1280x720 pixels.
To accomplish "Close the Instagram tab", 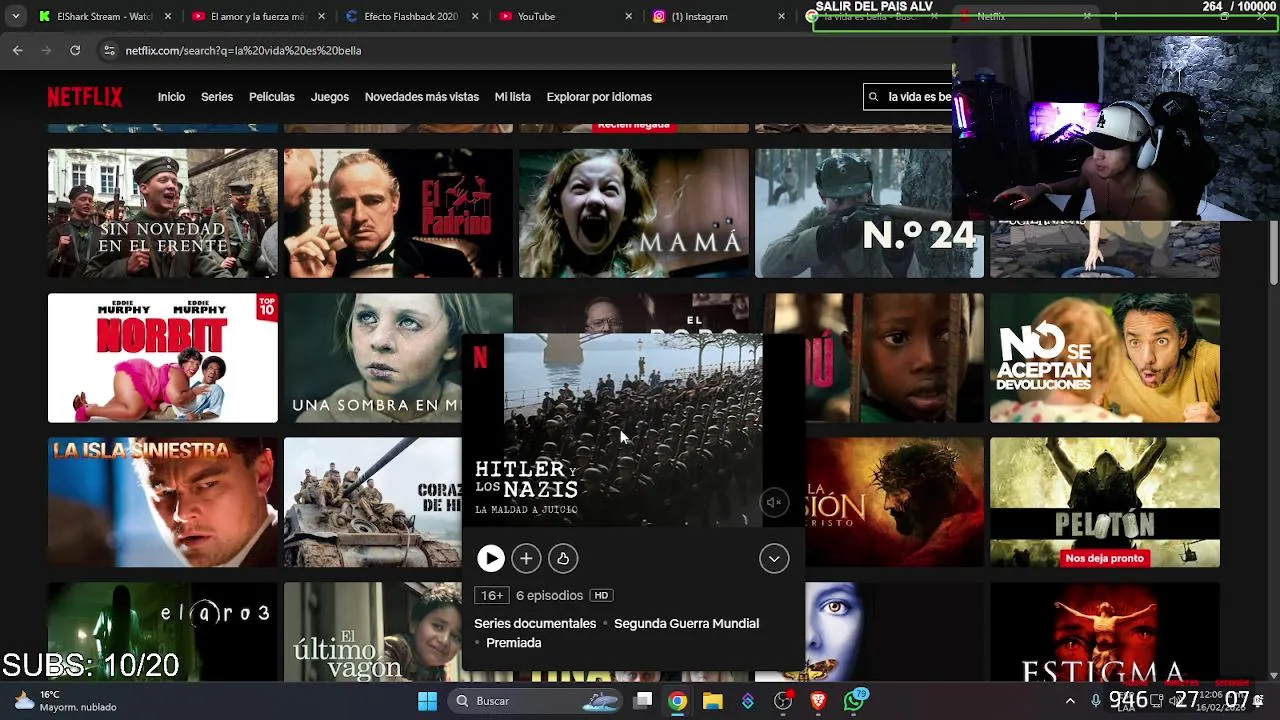I will [x=782, y=16].
